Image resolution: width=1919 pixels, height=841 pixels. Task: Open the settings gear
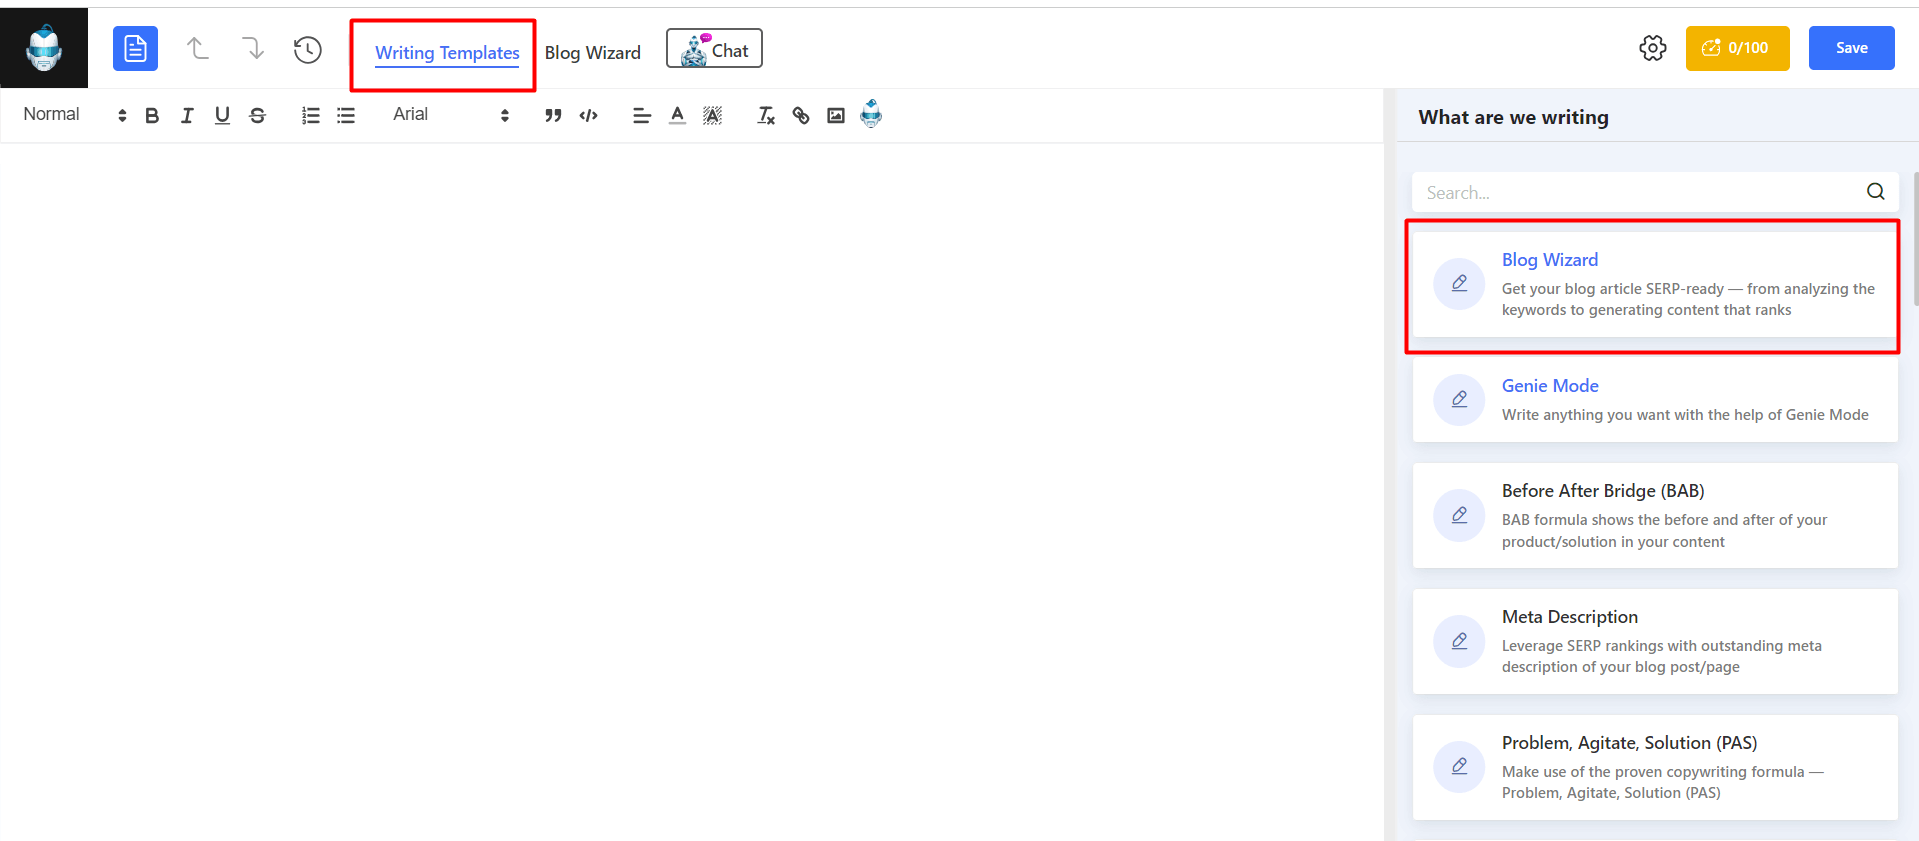pyautogui.click(x=1653, y=48)
